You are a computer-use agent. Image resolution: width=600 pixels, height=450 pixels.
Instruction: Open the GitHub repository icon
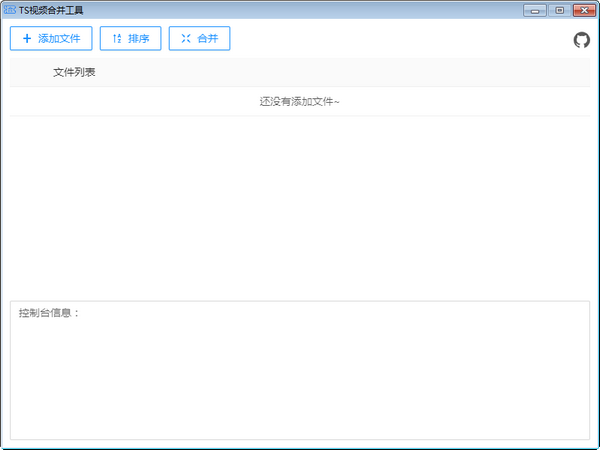click(581, 39)
